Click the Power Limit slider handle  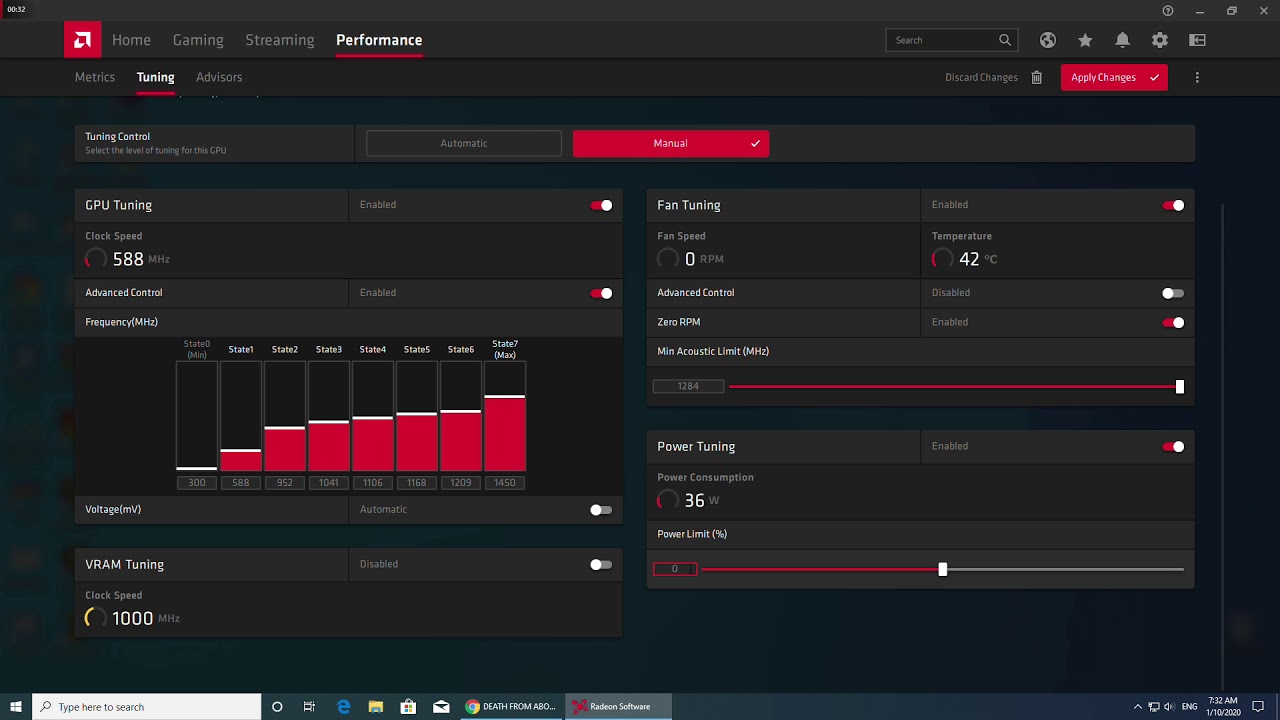pyautogui.click(x=942, y=569)
